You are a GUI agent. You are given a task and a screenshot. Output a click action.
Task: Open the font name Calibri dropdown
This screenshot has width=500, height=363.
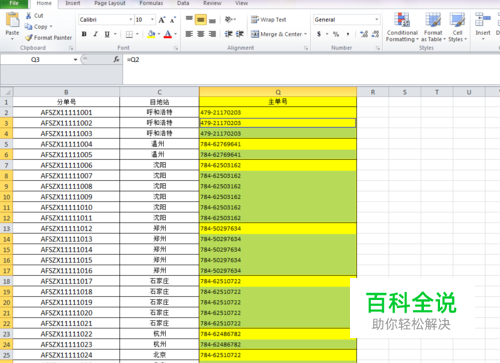(131, 20)
